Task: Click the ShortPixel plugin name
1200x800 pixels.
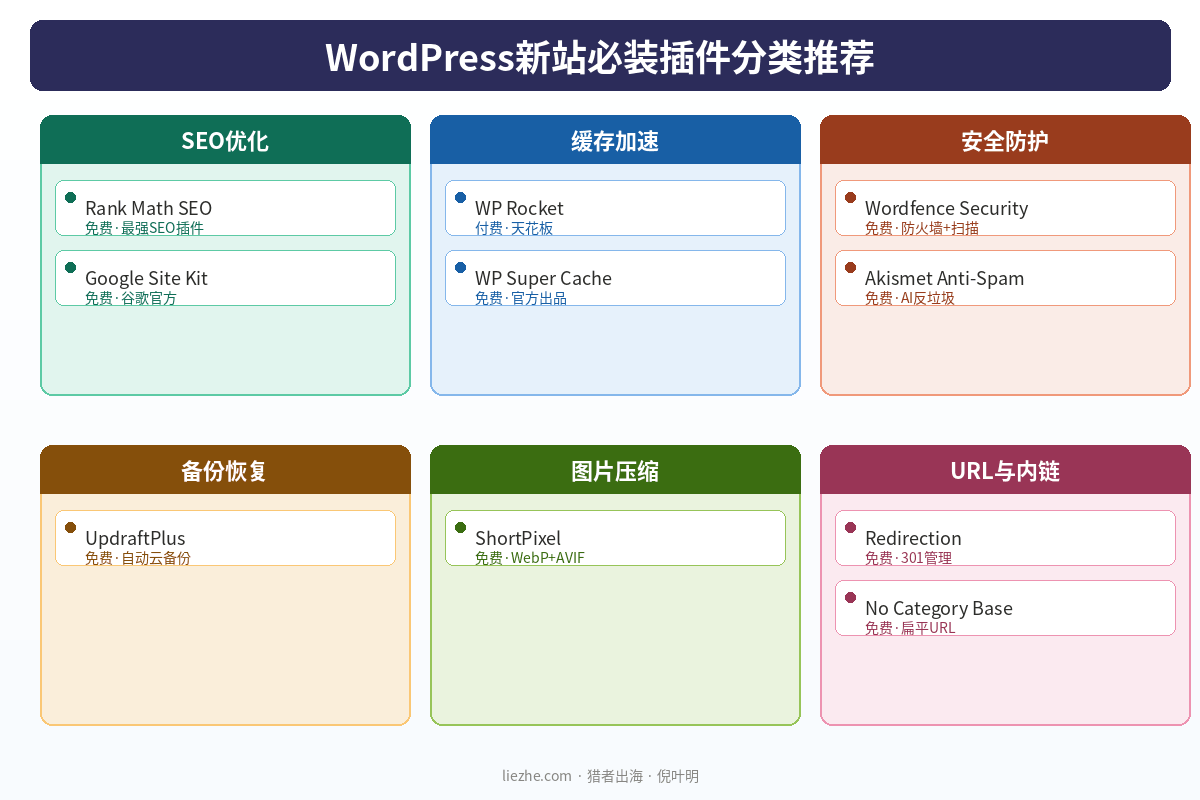Action: click(x=518, y=538)
